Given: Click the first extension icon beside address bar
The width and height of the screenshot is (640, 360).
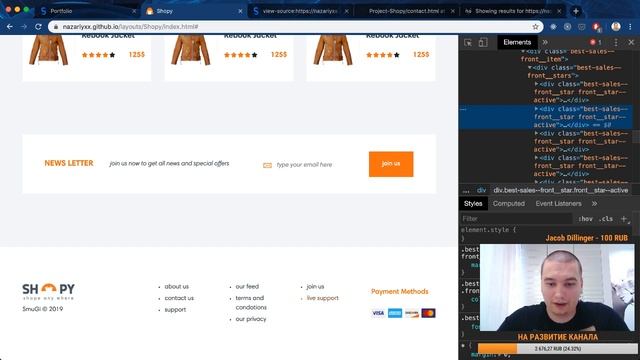Looking at the screenshot, I should coord(553,27).
